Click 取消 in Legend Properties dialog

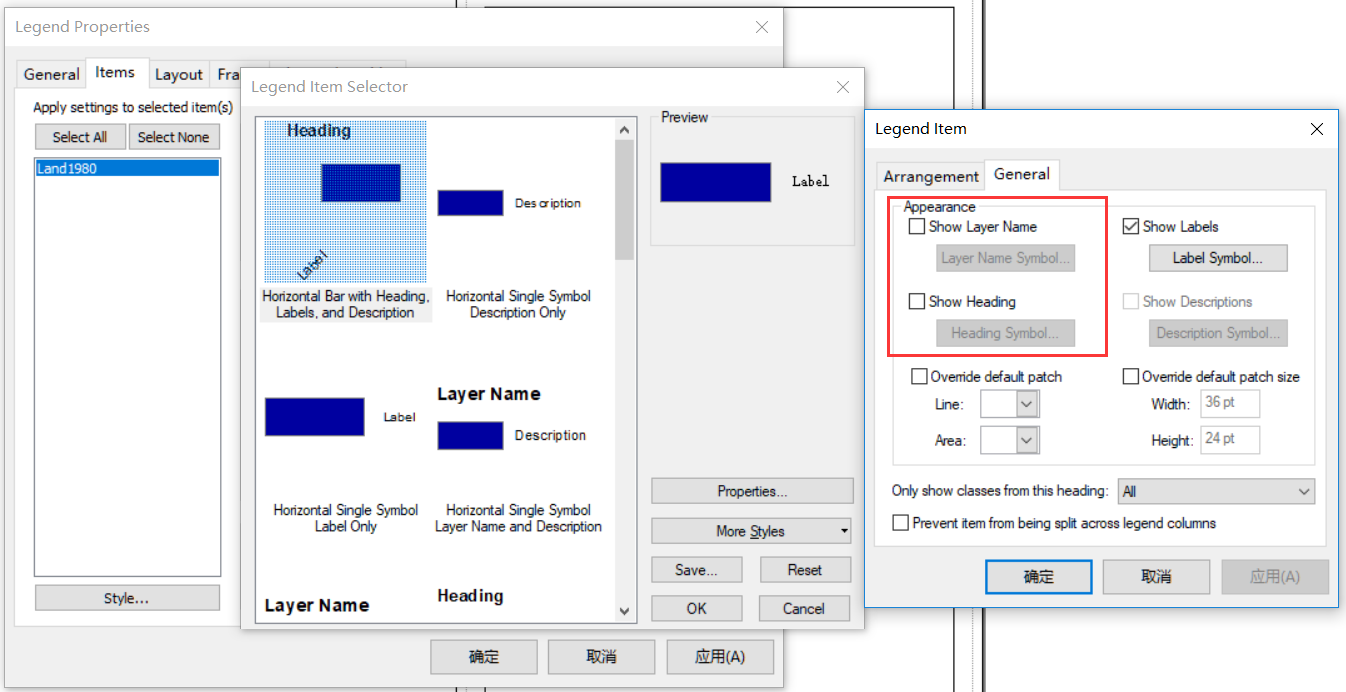click(602, 657)
